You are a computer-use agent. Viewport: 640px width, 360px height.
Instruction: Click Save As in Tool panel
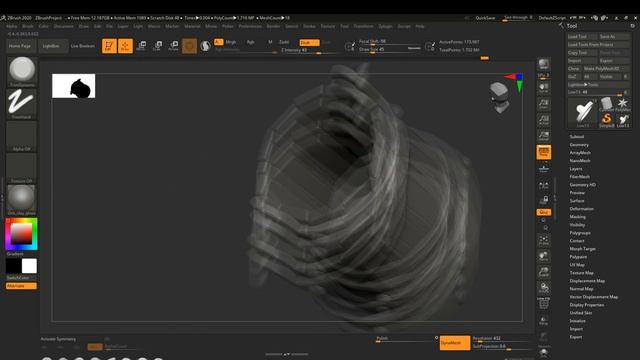click(x=614, y=36)
